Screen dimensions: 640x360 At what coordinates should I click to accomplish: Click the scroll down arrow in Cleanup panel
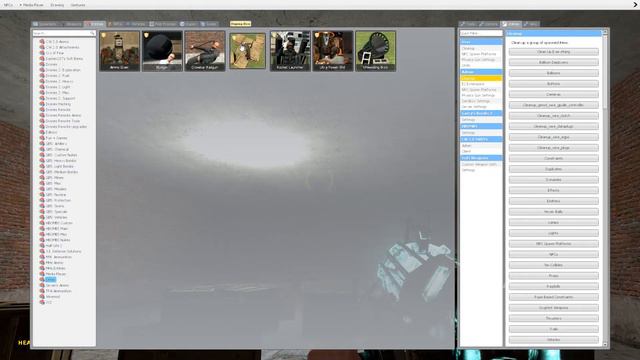(x=605, y=344)
